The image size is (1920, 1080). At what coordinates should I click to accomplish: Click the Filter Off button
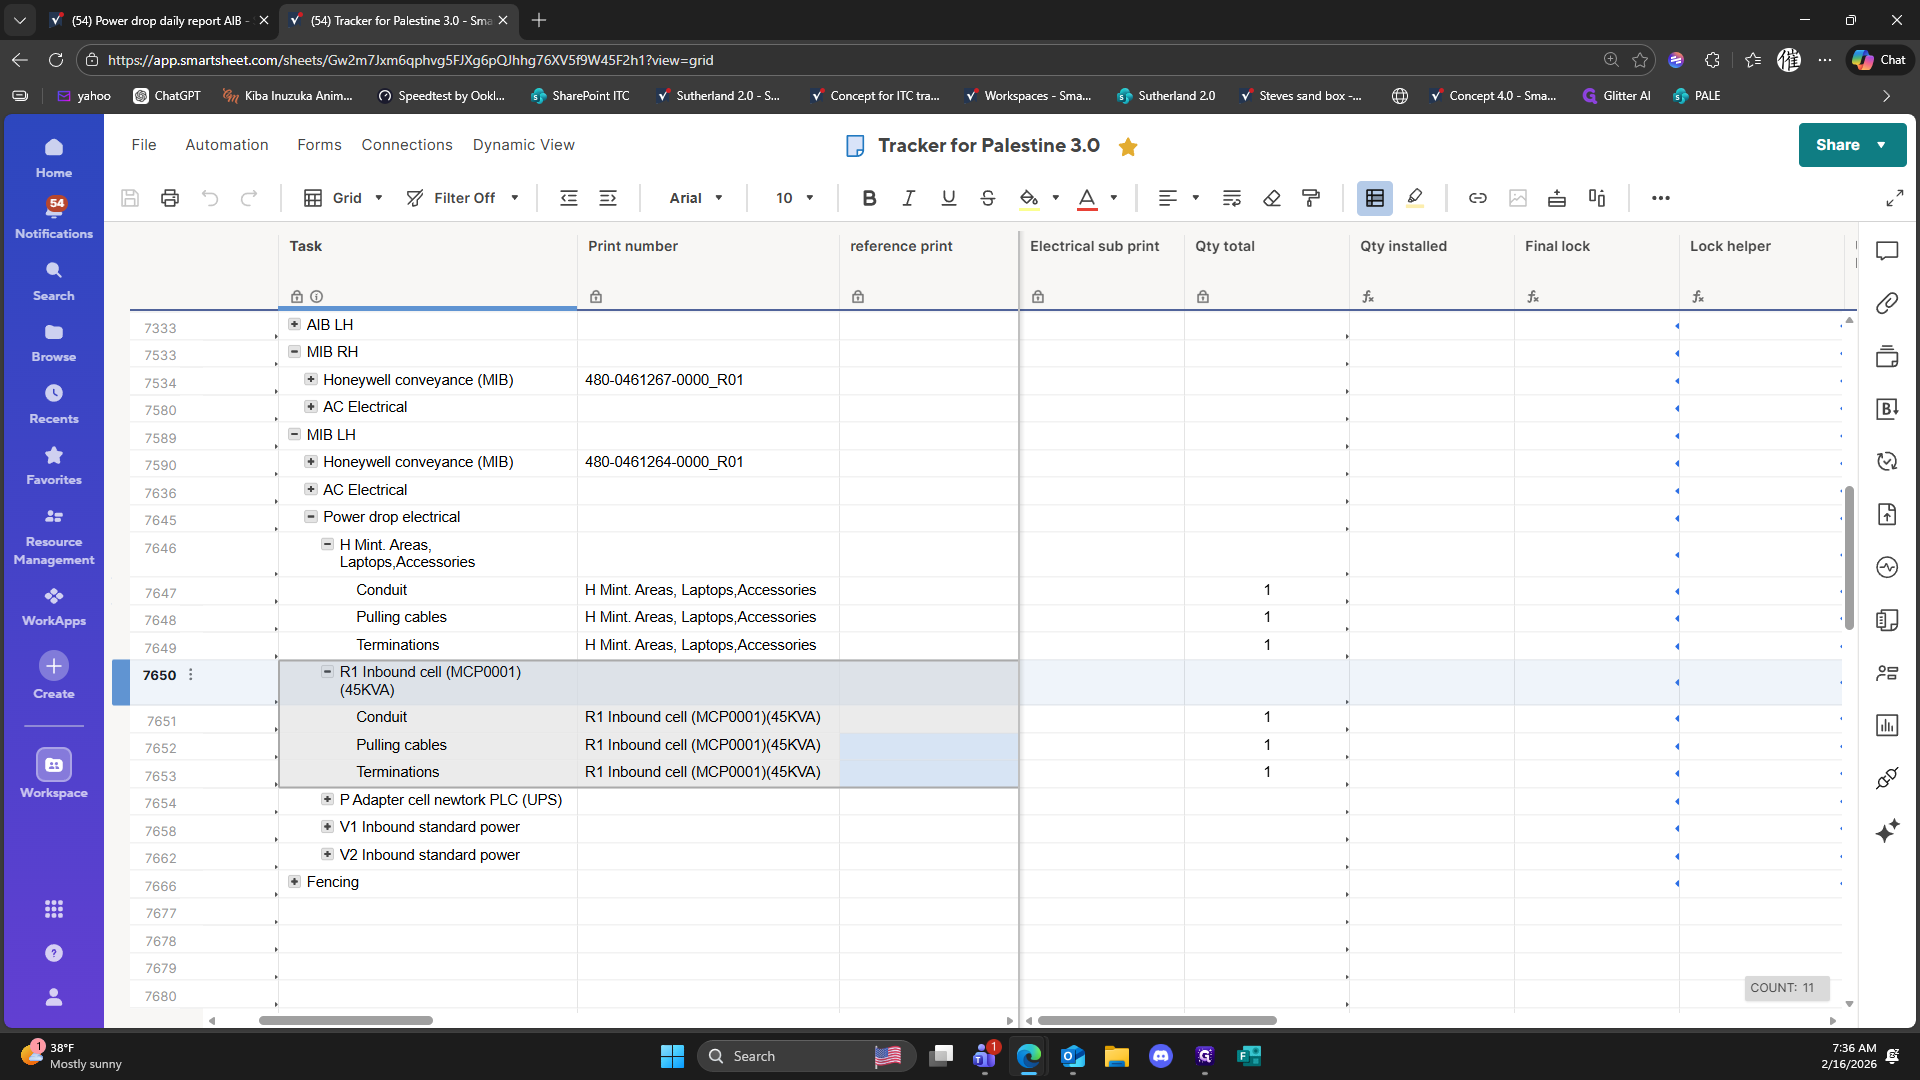(x=463, y=198)
